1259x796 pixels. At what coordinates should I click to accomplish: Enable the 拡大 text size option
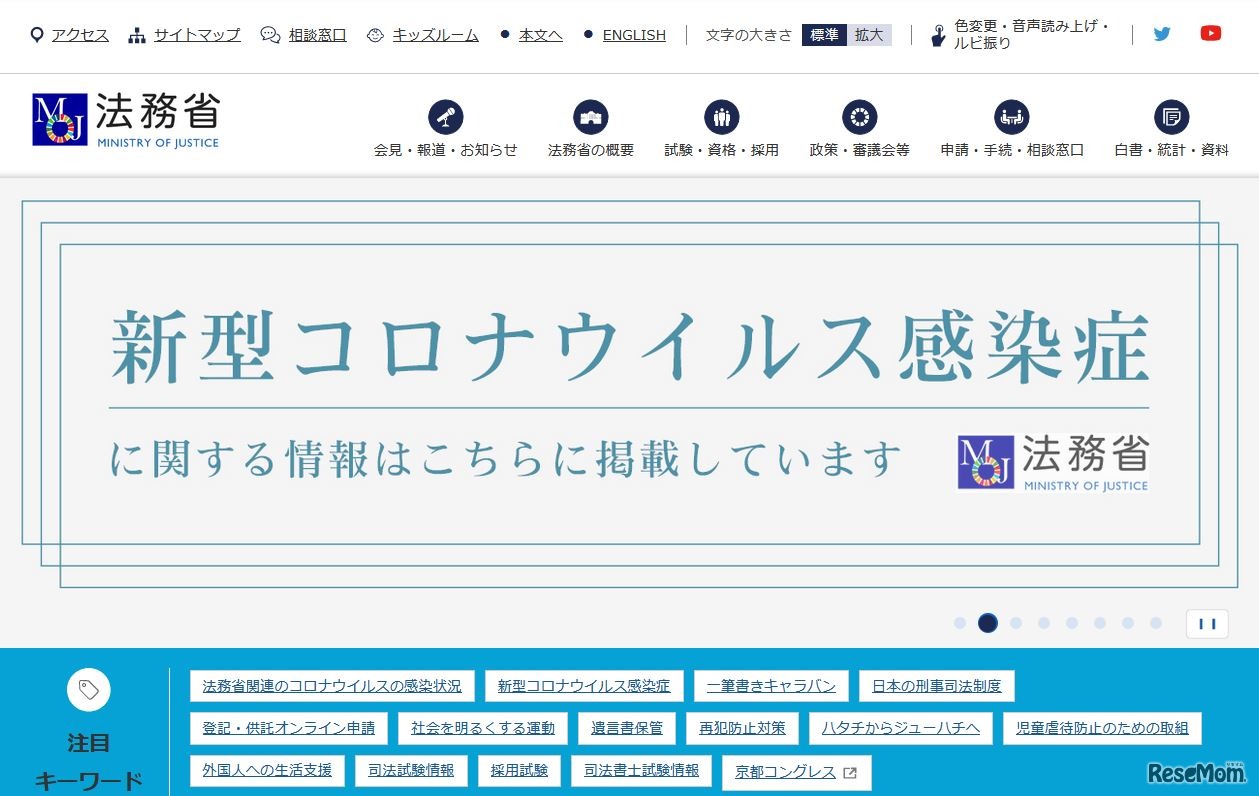869,34
